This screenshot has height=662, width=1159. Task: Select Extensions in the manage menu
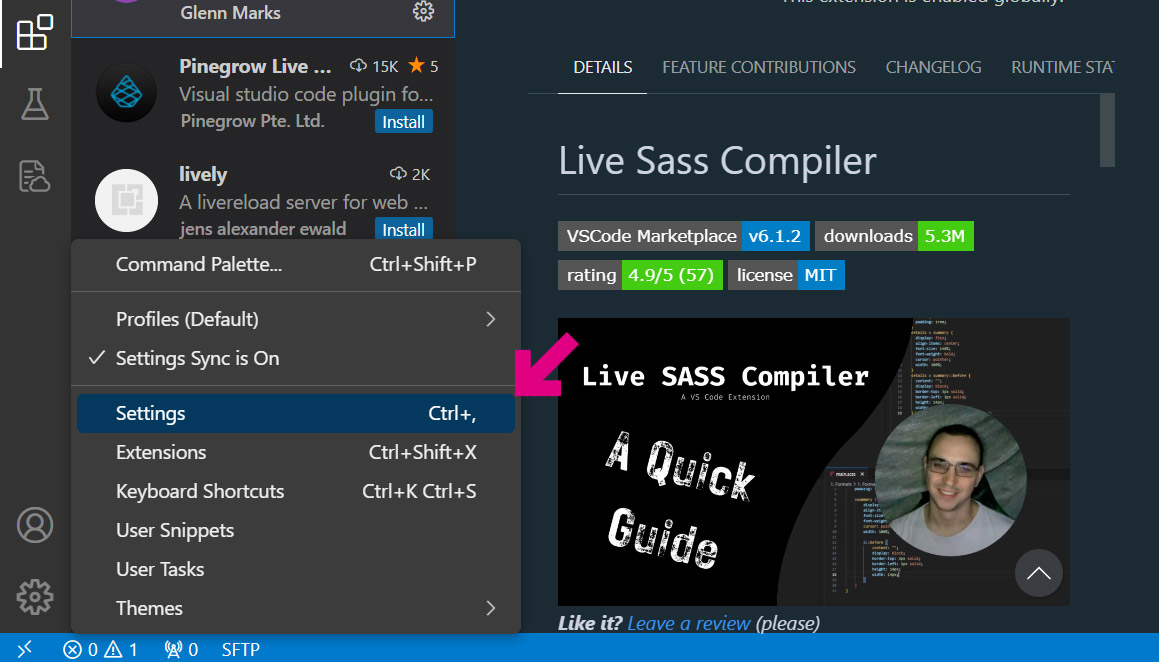(x=296, y=452)
